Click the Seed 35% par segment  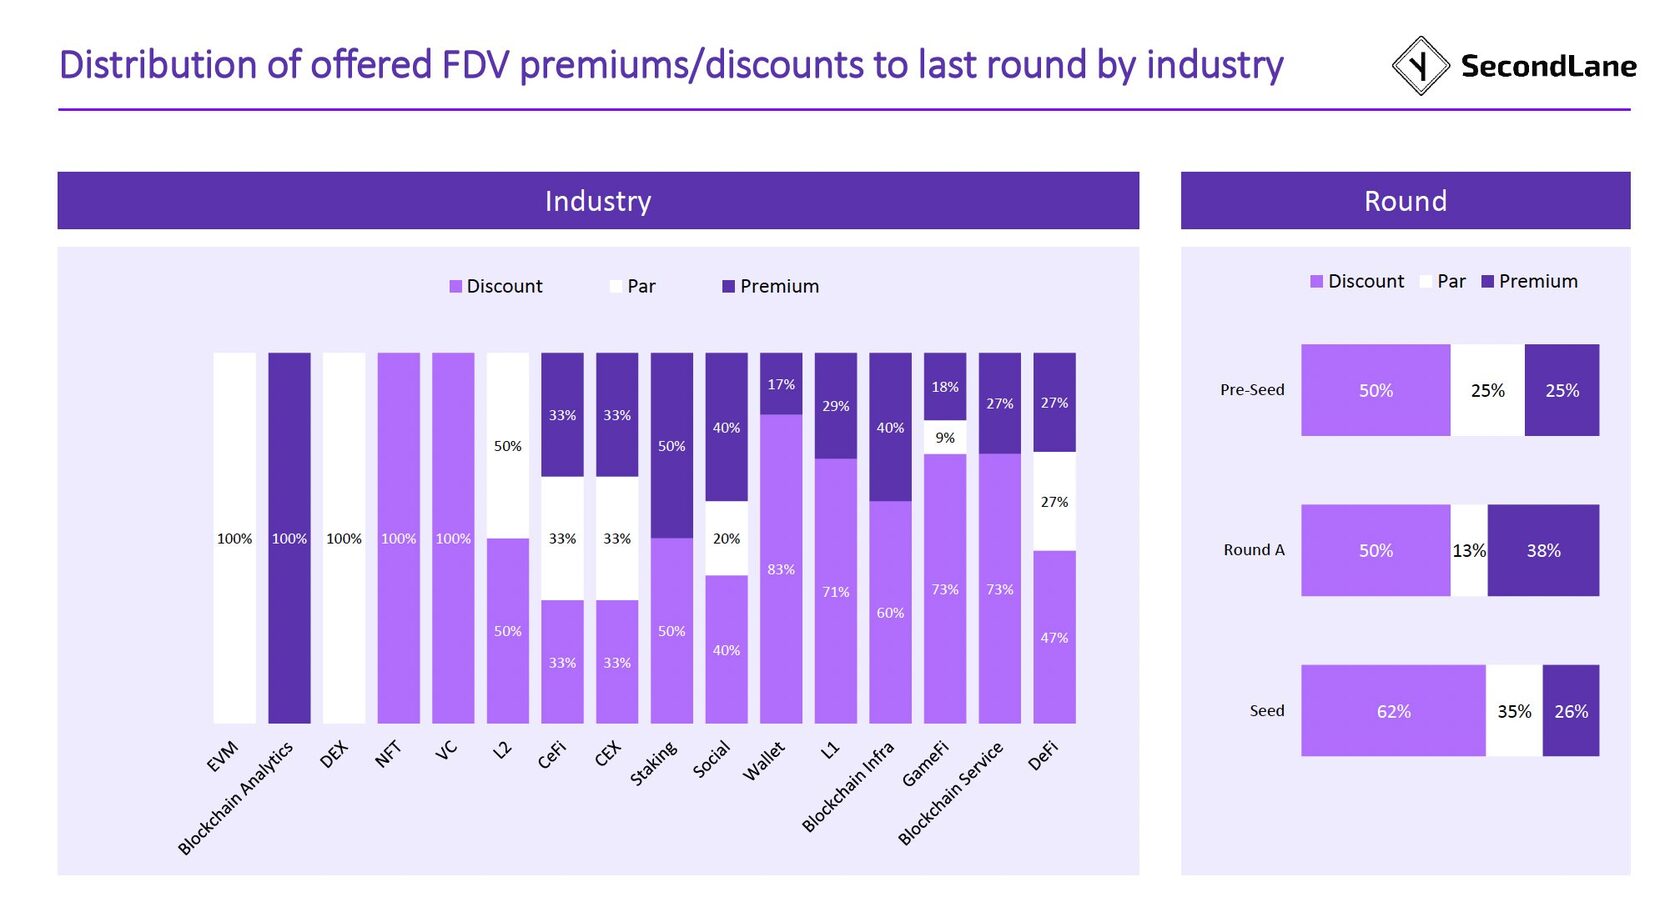coord(1514,711)
